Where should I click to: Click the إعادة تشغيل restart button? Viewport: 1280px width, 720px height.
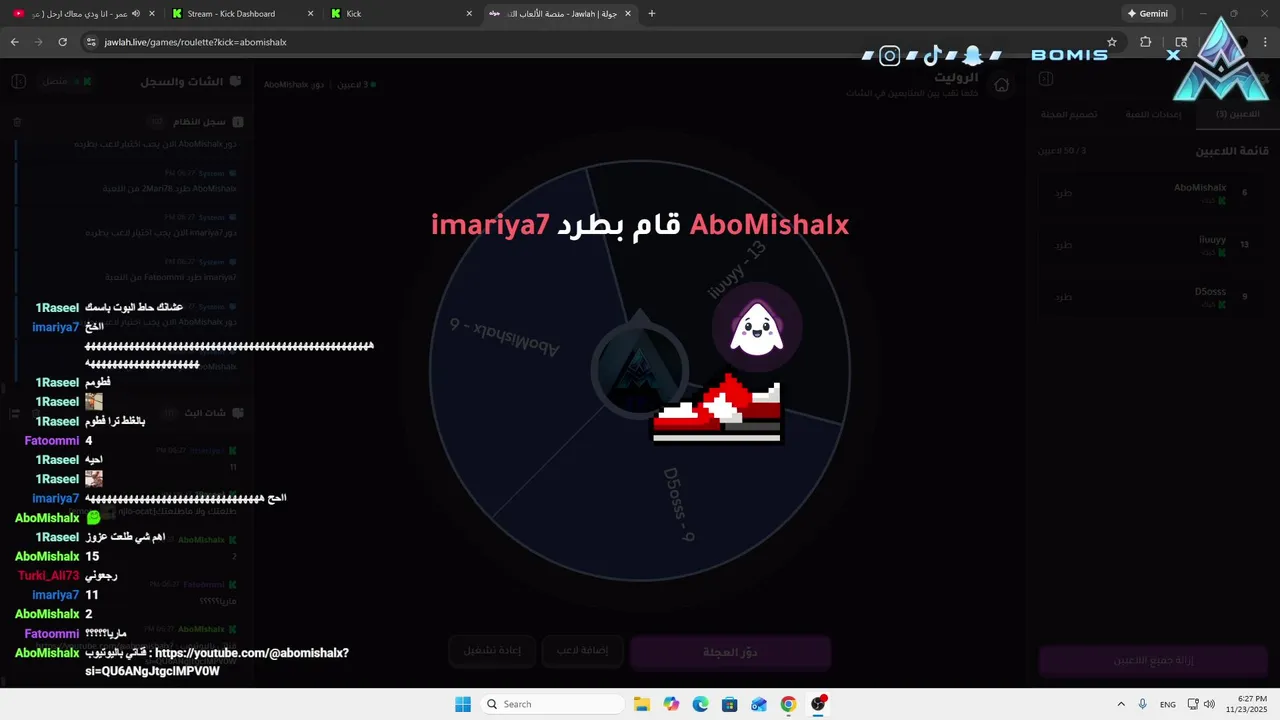(492, 651)
